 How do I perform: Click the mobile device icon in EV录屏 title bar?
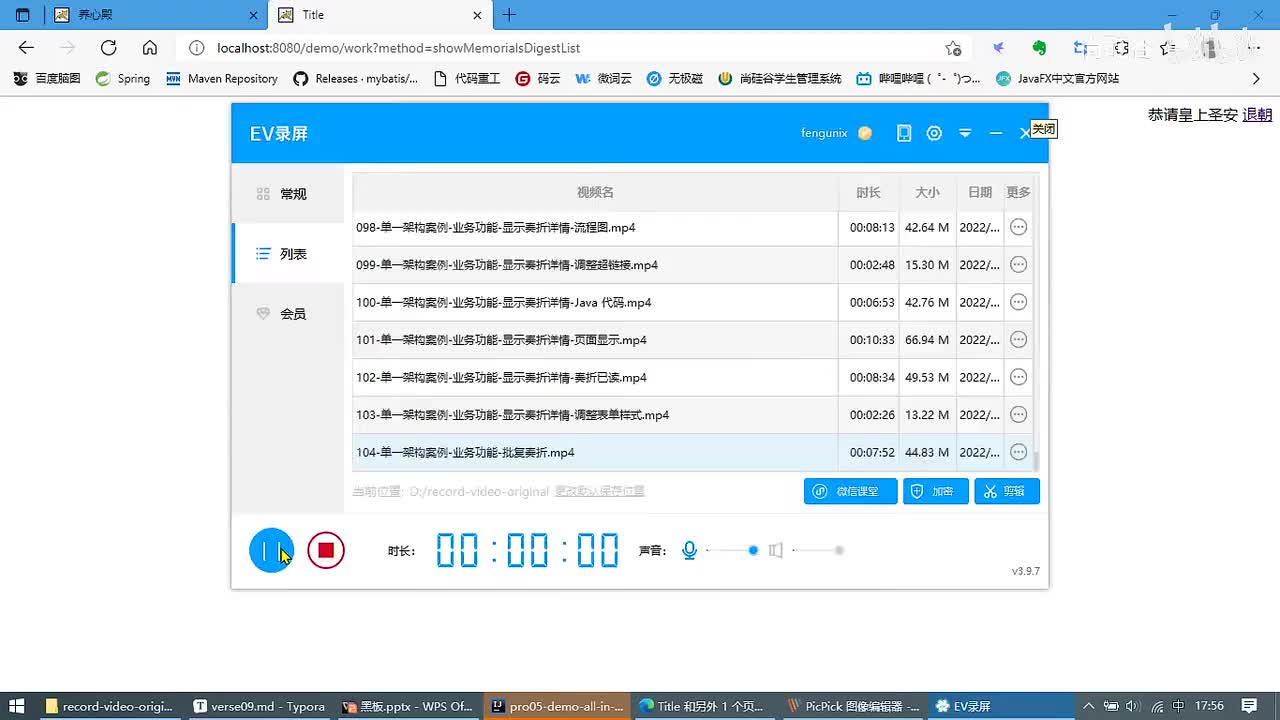[x=904, y=133]
